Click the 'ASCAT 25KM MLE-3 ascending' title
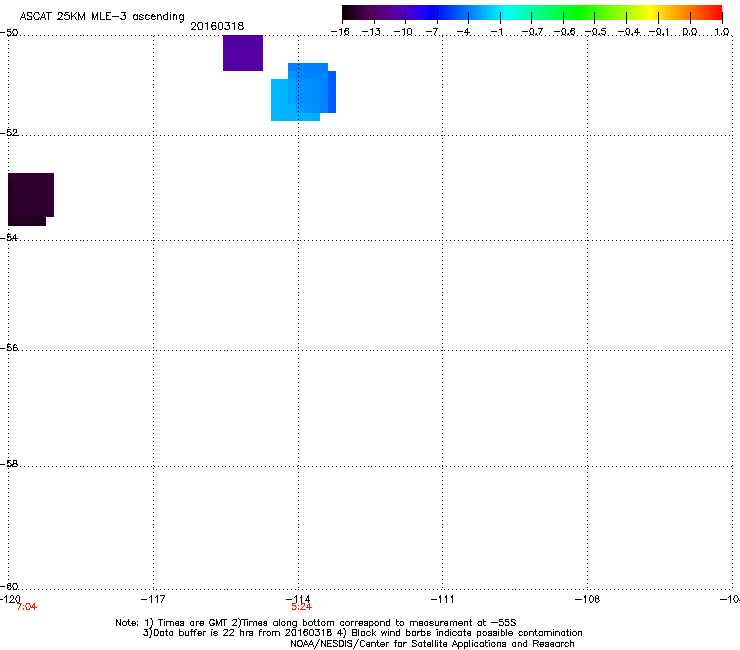 click(x=102, y=17)
